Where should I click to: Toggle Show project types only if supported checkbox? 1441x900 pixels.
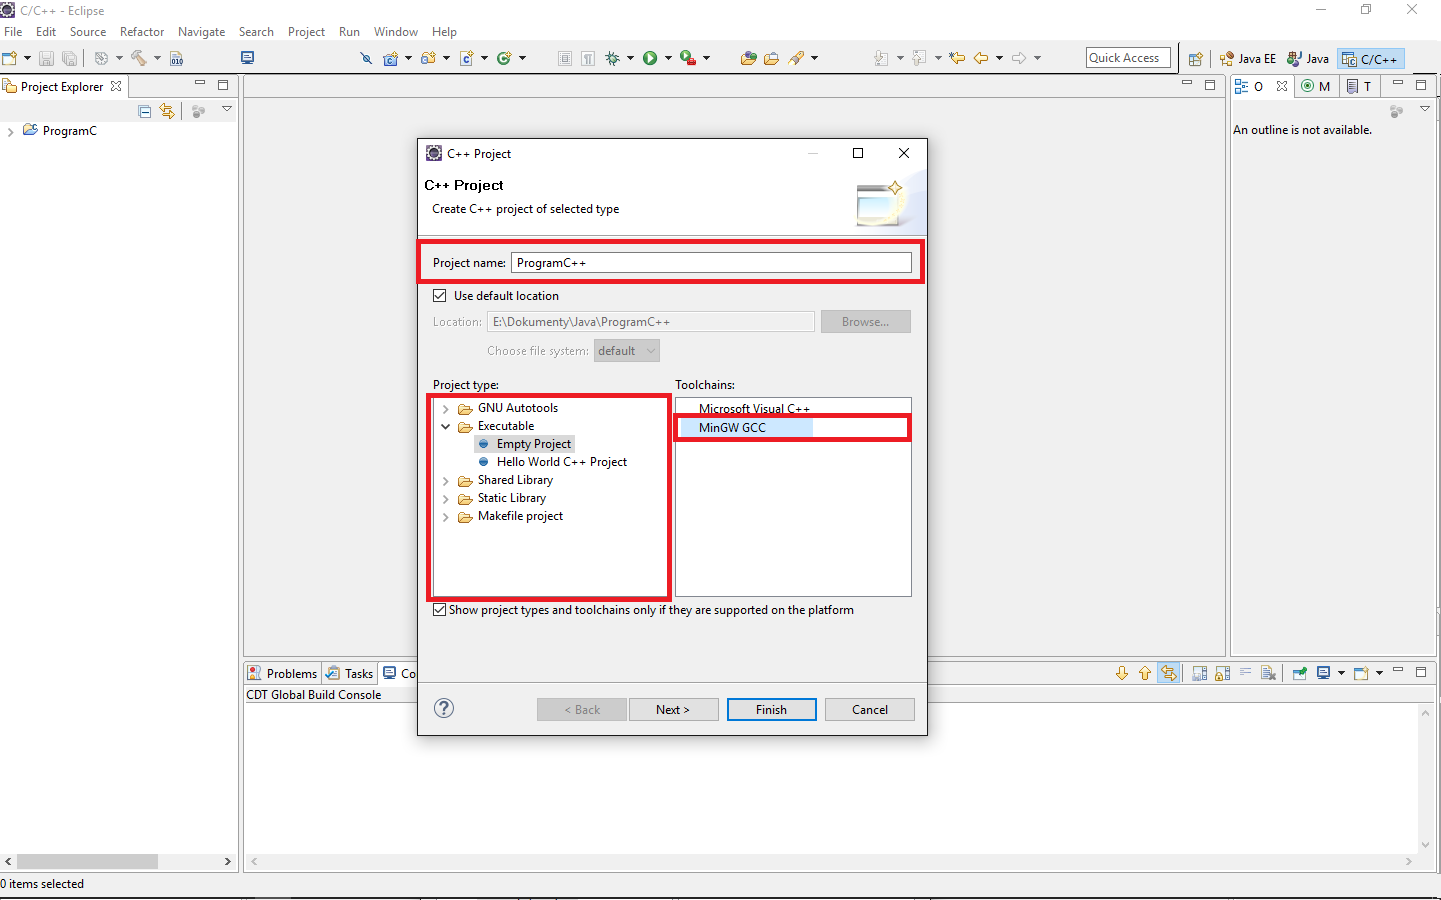point(439,610)
